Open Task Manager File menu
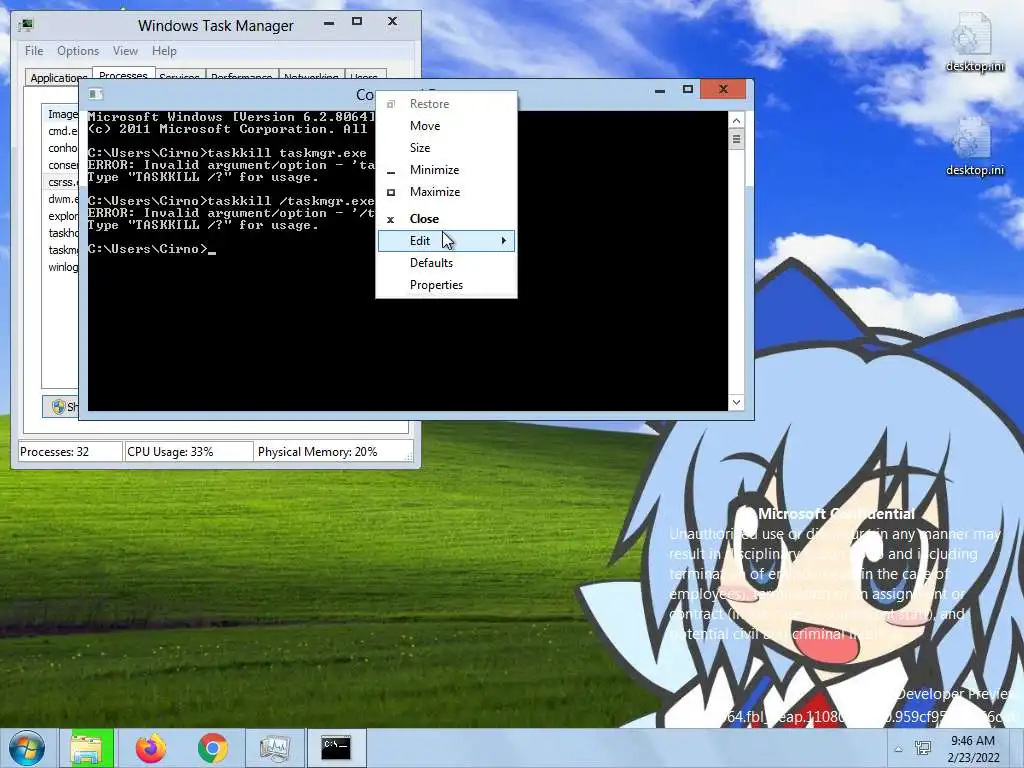This screenshot has width=1024, height=768. coord(34,51)
